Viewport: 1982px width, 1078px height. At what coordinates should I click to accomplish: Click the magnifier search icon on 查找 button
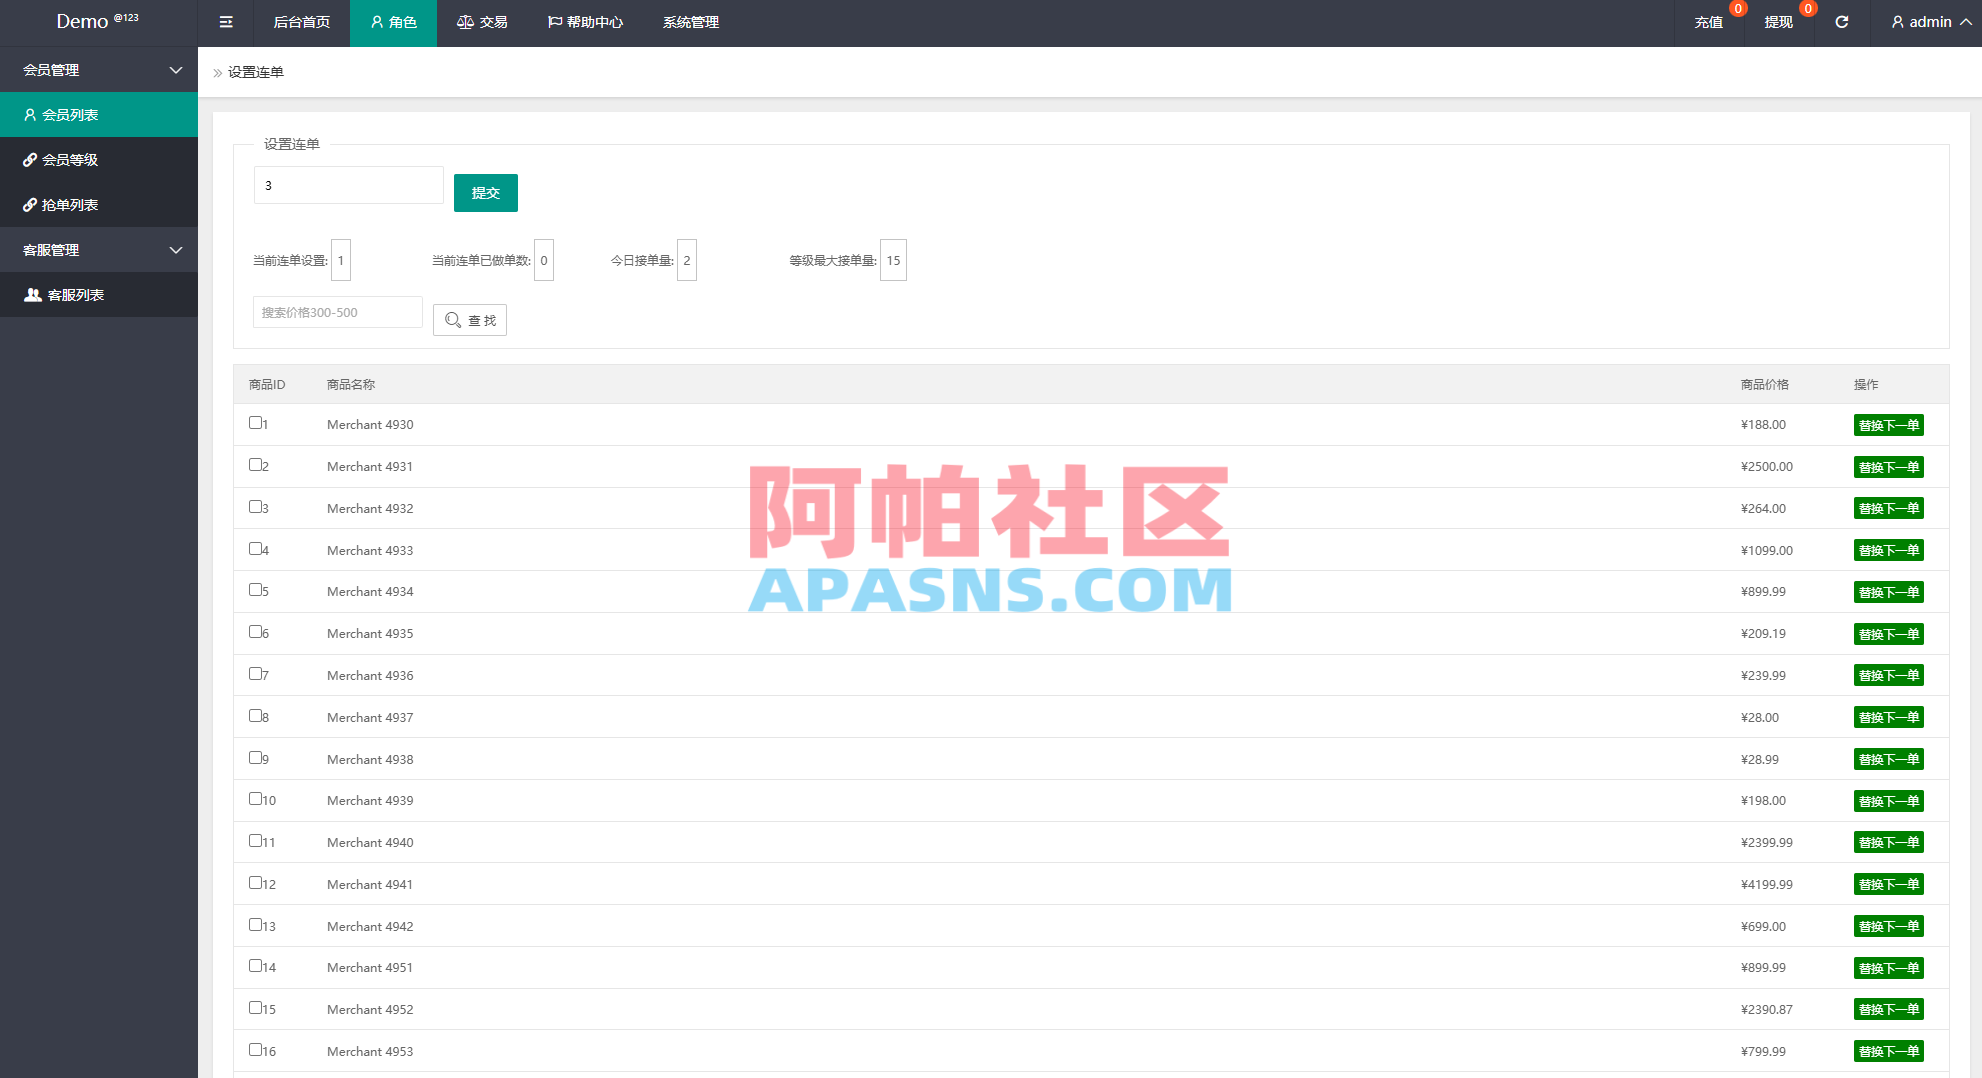pyautogui.click(x=452, y=319)
